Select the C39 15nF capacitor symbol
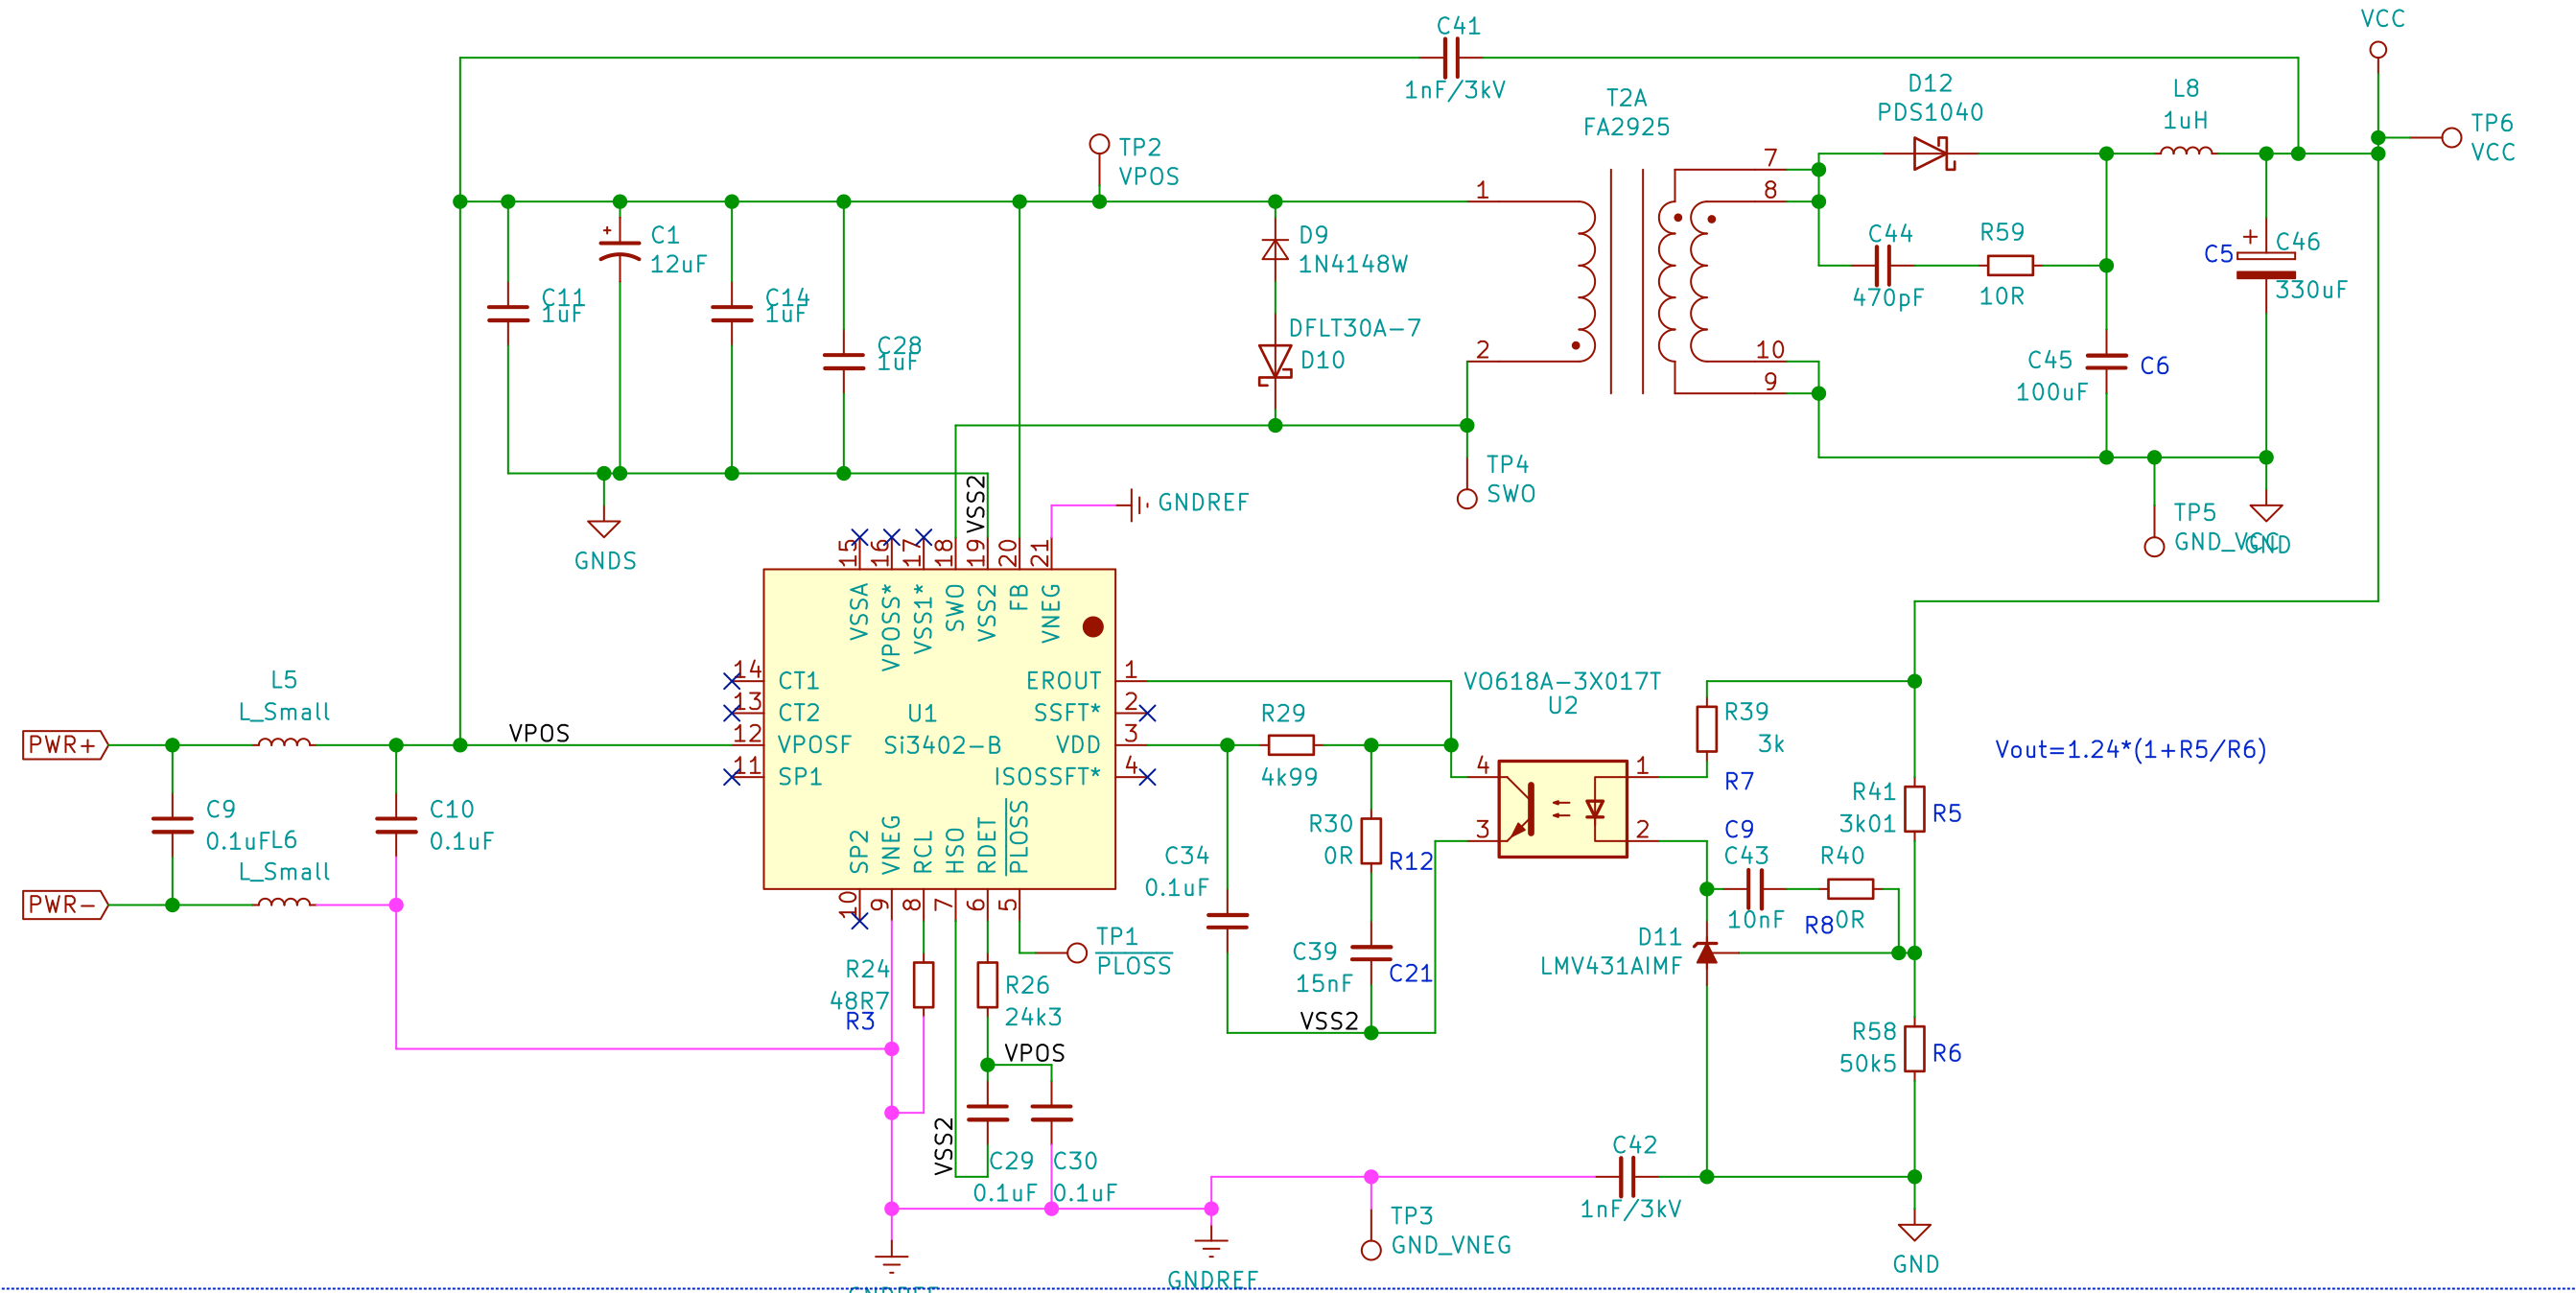This screenshot has width=2576, height=1293. 1371,953
